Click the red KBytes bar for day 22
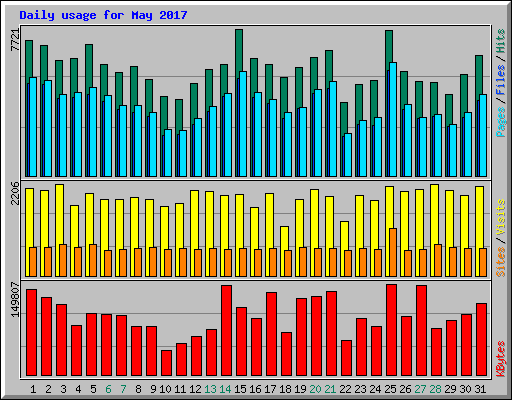This screenshot has width=512, height=400. click(x=346, y=358)
